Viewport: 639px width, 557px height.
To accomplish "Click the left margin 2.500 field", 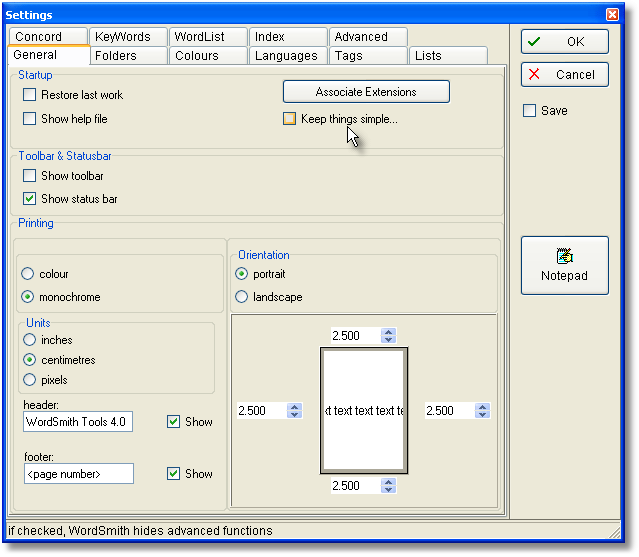I will click(262, 410).
